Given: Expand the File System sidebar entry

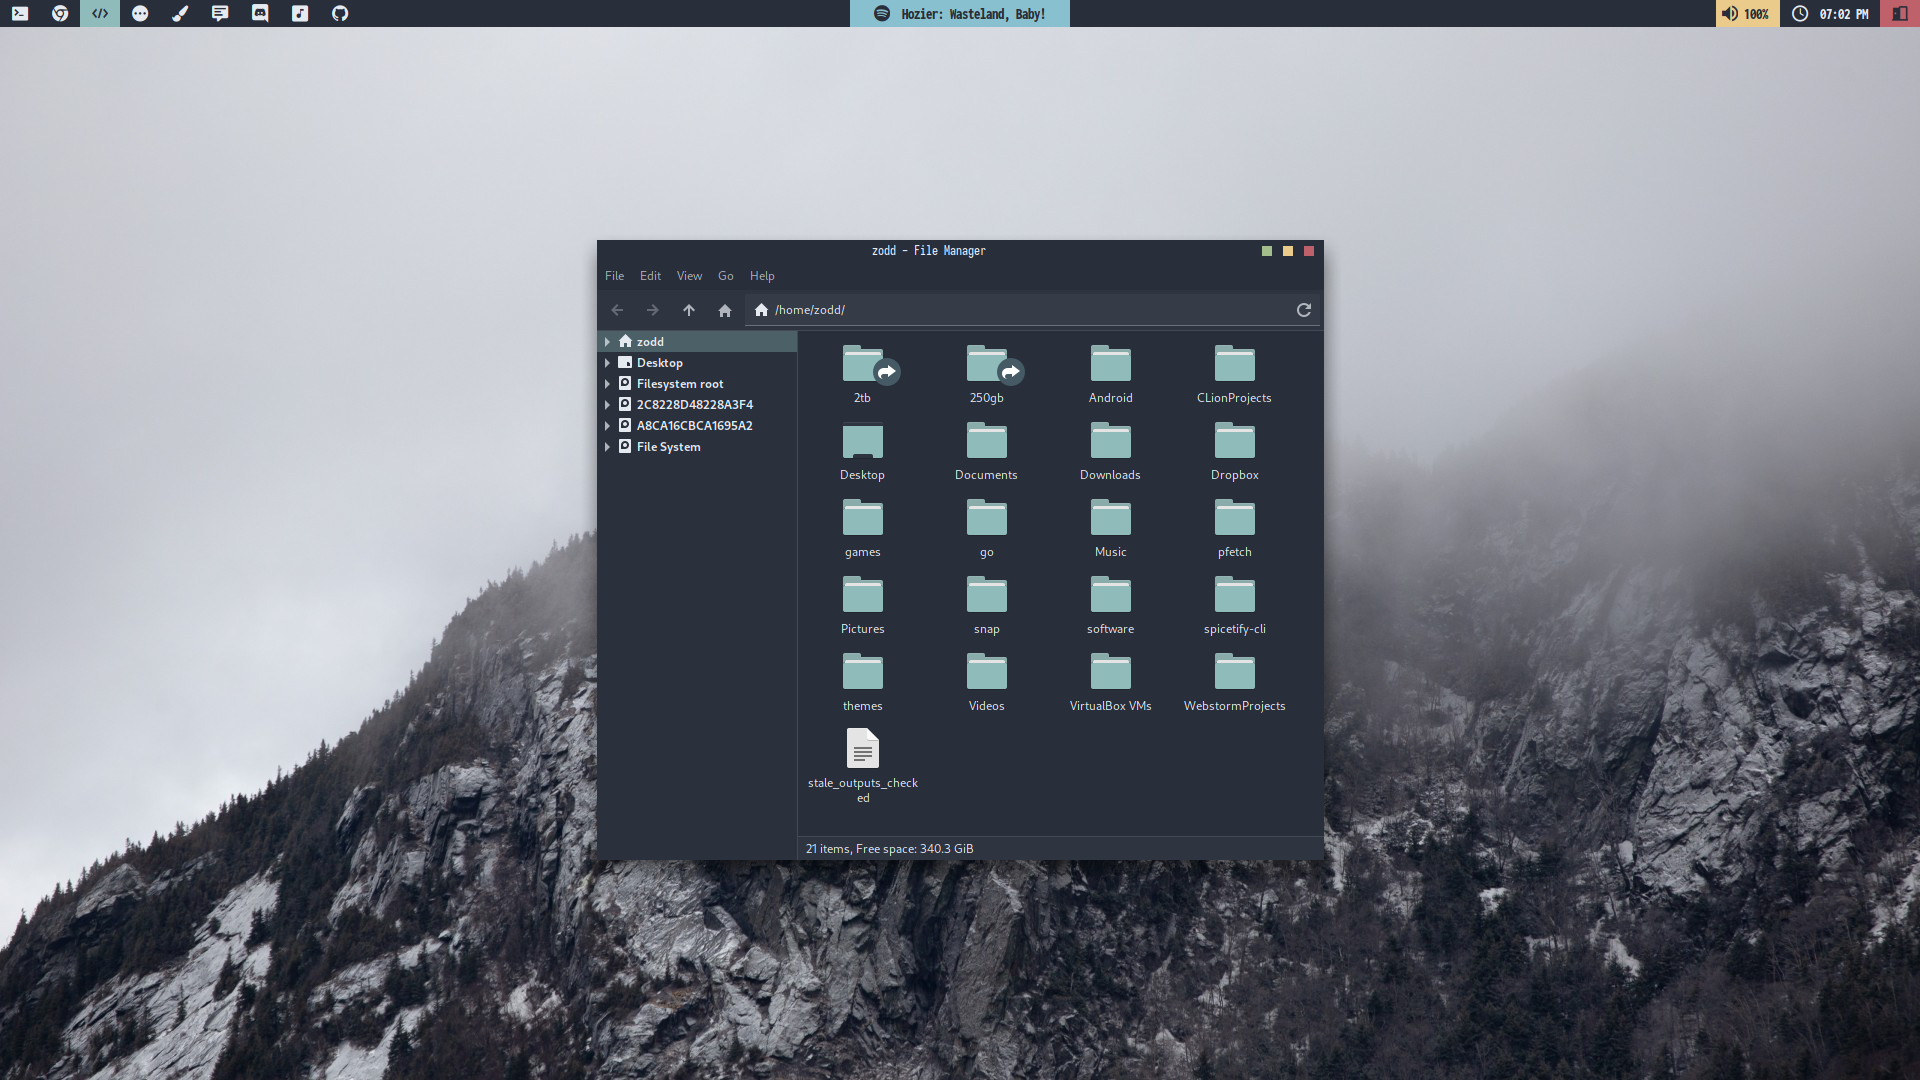Looking at the screenshot, I should tap(607, 447).
